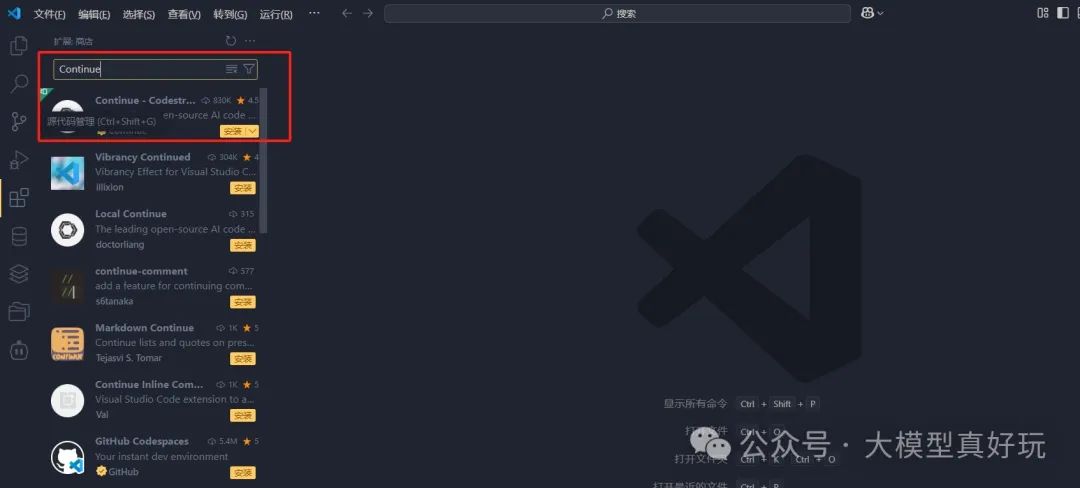The height and width of the screenshot is (488, 1080).
Task: Select the Extensions view icon in activity bar
Action: [x=19, y=198]
